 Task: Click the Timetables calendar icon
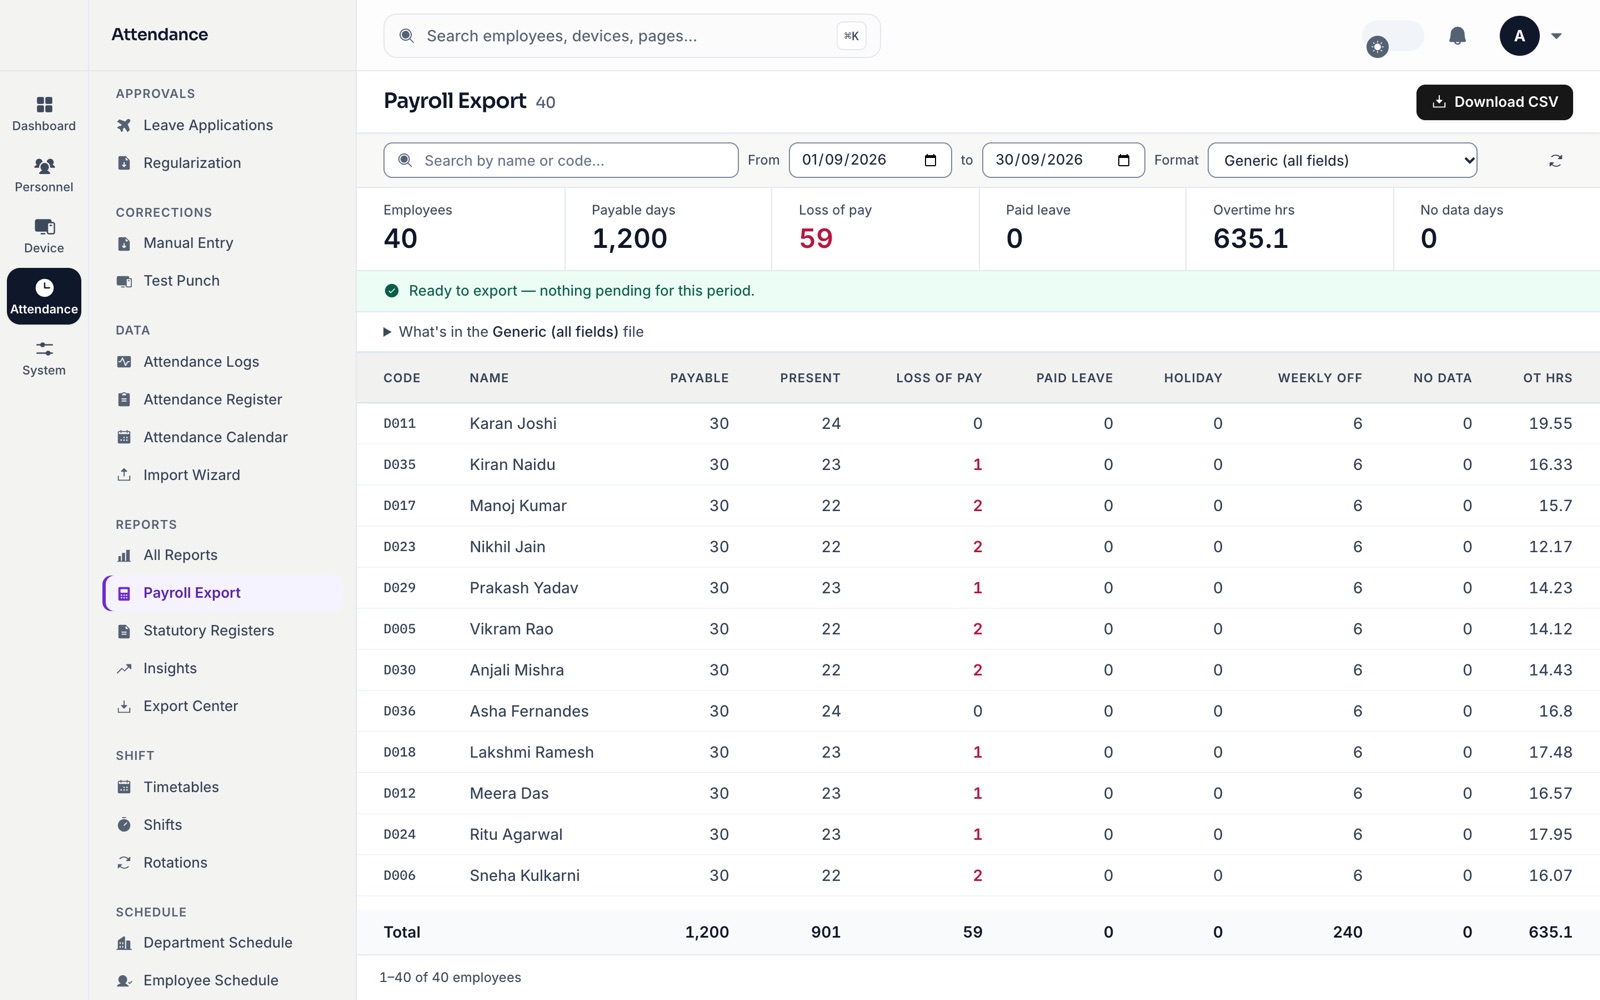pos(124,787)
